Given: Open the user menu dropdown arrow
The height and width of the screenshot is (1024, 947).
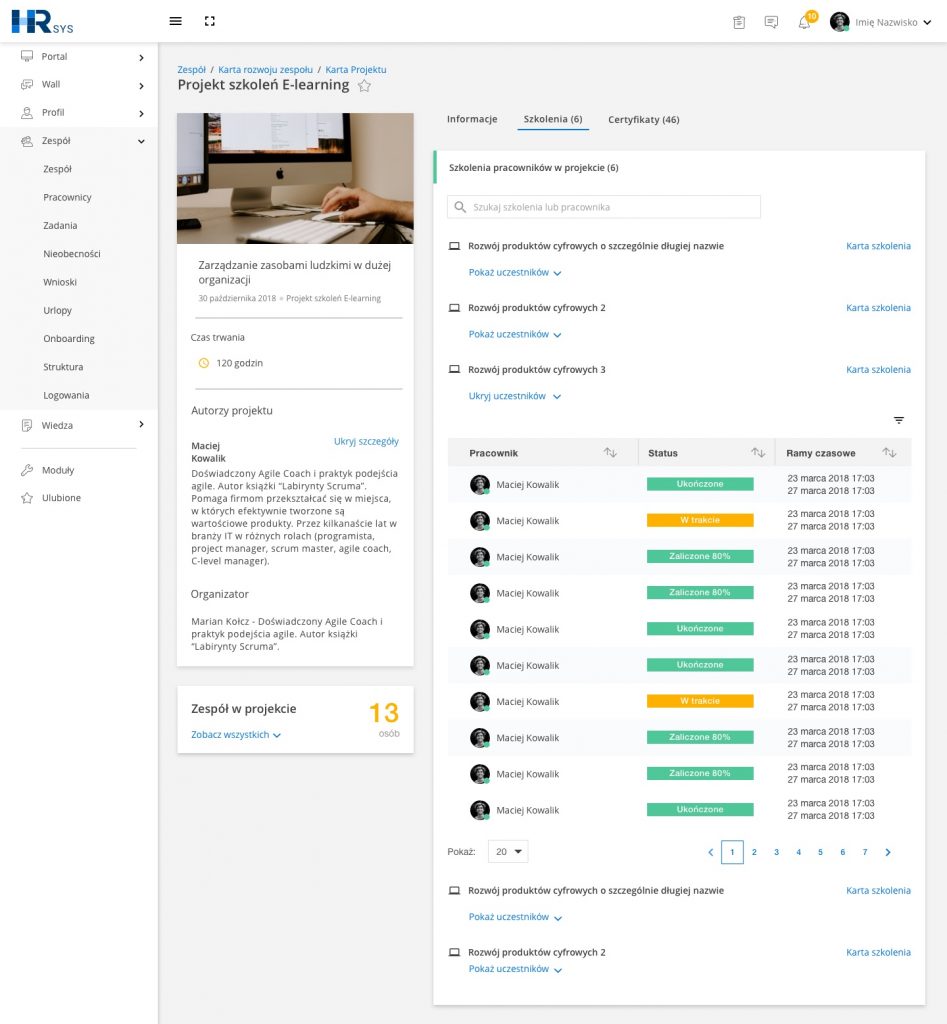Looking at the screenshot, I should point(927,22).
